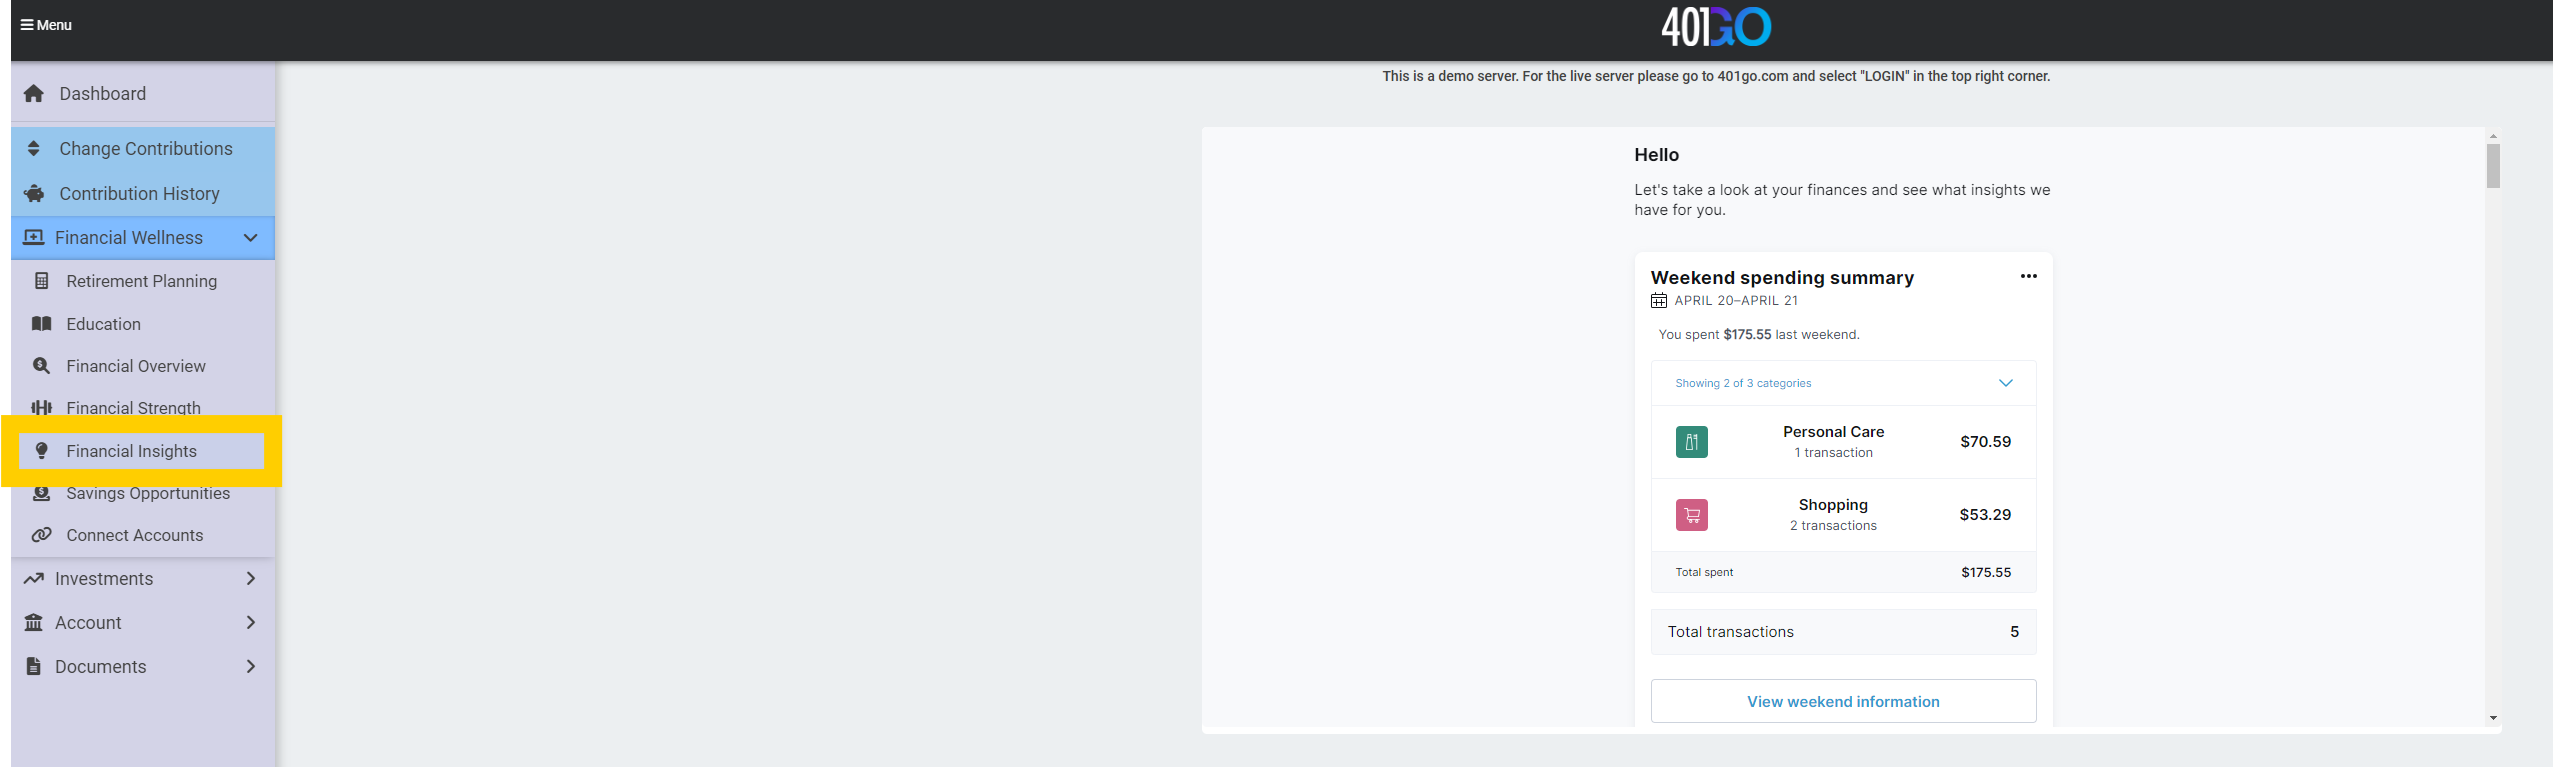Viewport: 2553px width, 767px height.
Task: Click the Connect Accounts link icon
Action: (x=42, y=535)
